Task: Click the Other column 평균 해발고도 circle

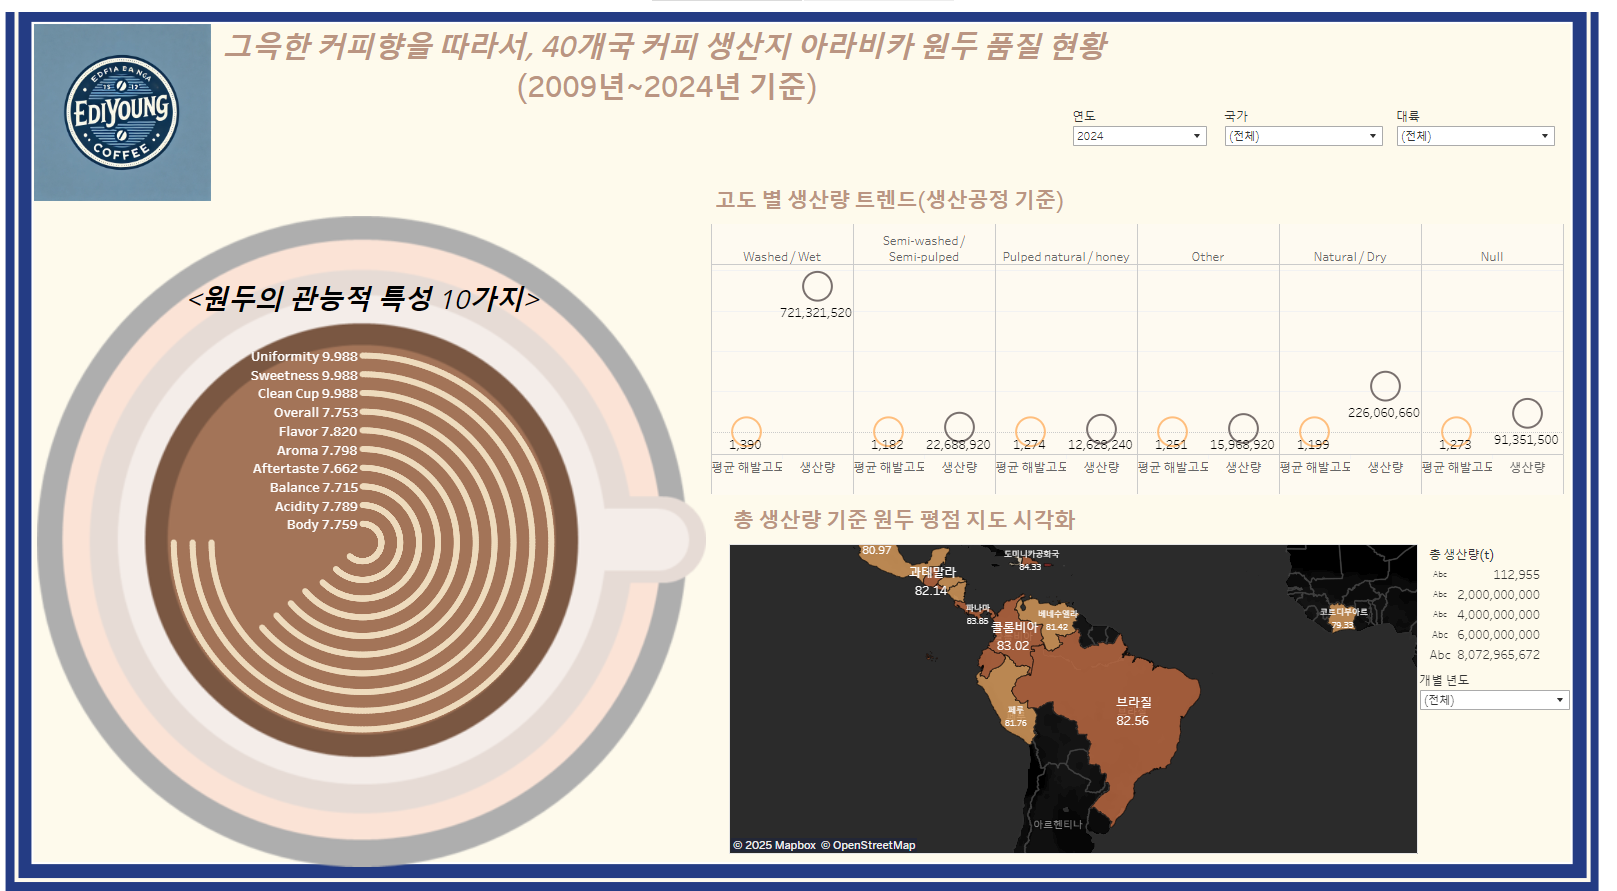Action: pyautogui.click(x=1172, y=431)
